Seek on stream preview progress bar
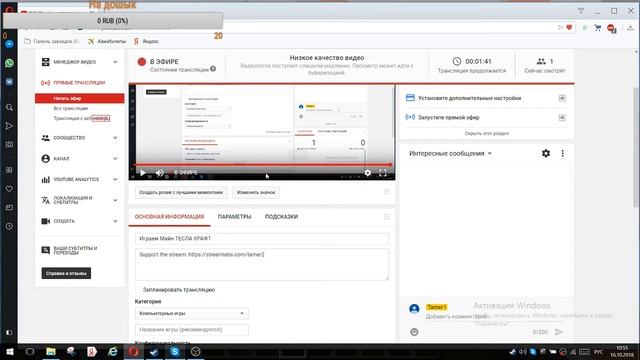 [x=262, y=164]
